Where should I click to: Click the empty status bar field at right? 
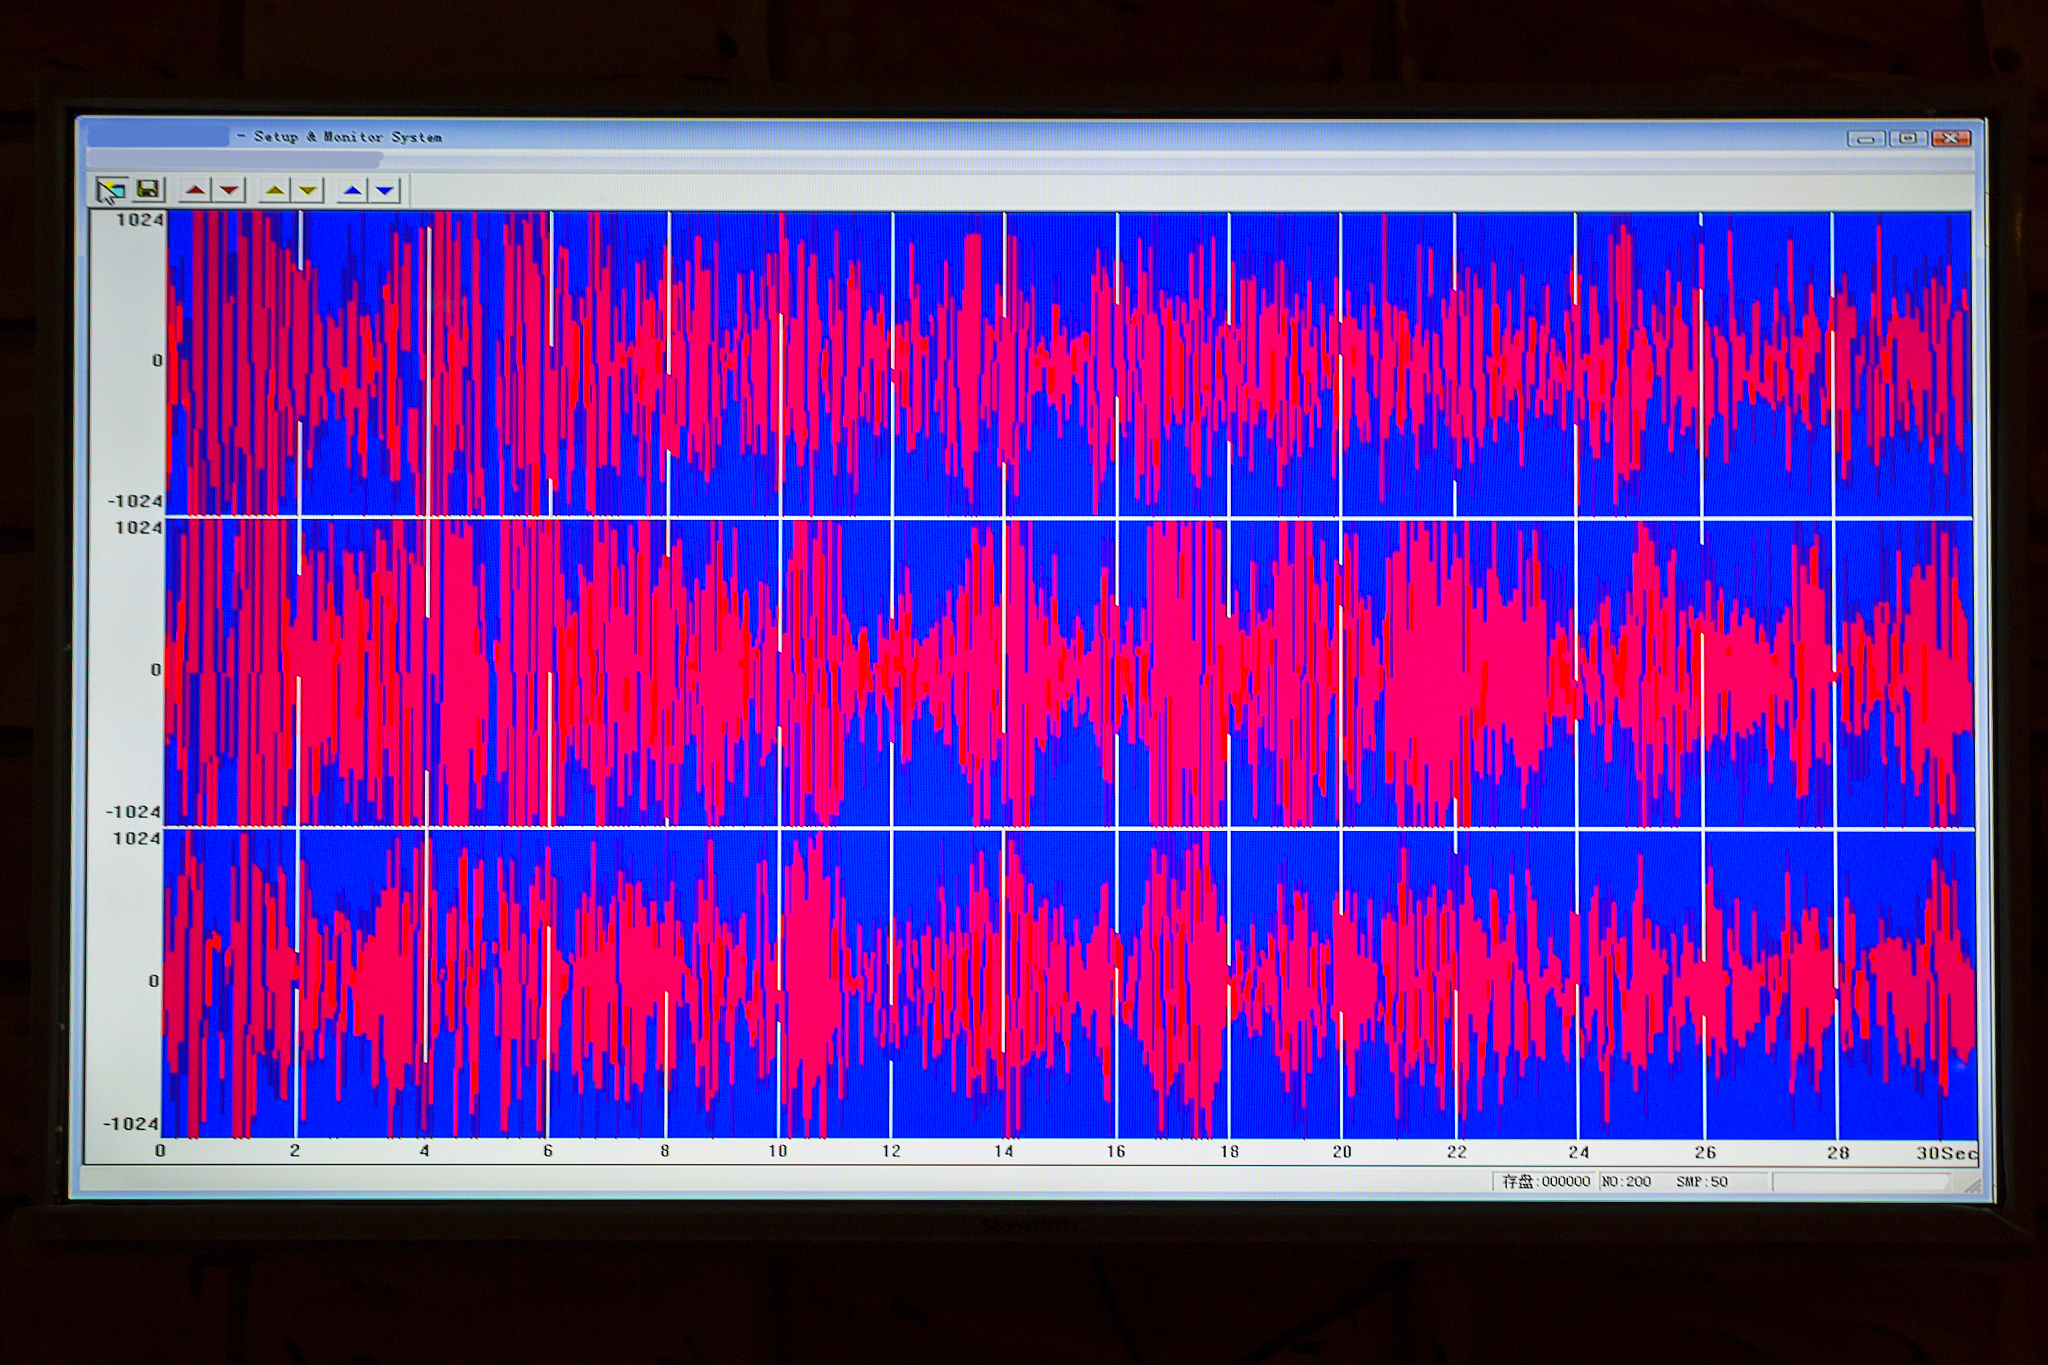click(x=1860, y=1182)
